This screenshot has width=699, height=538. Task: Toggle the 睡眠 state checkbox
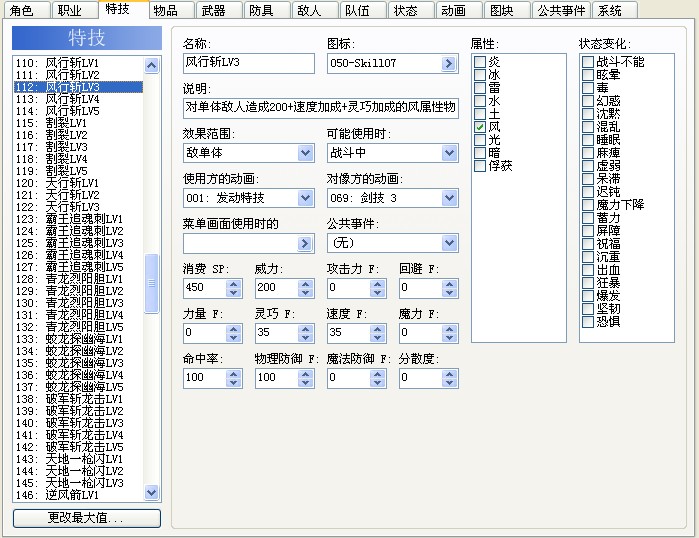tap(588, 140)
